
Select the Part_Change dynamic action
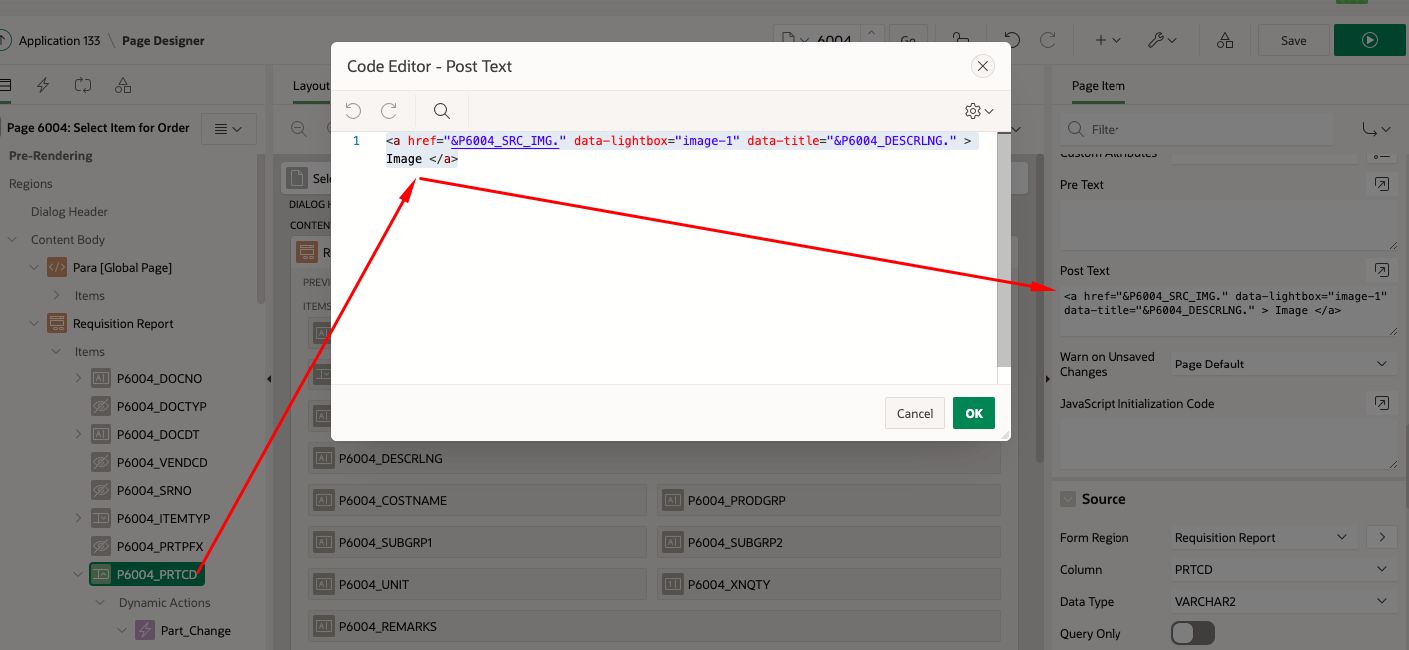[184, 630]
